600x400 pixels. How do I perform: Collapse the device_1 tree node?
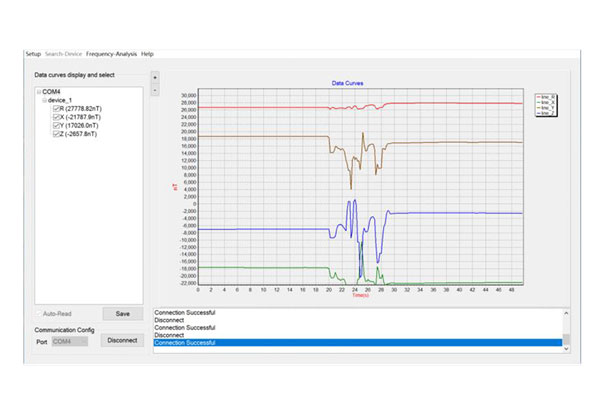(x=46, y=100)
